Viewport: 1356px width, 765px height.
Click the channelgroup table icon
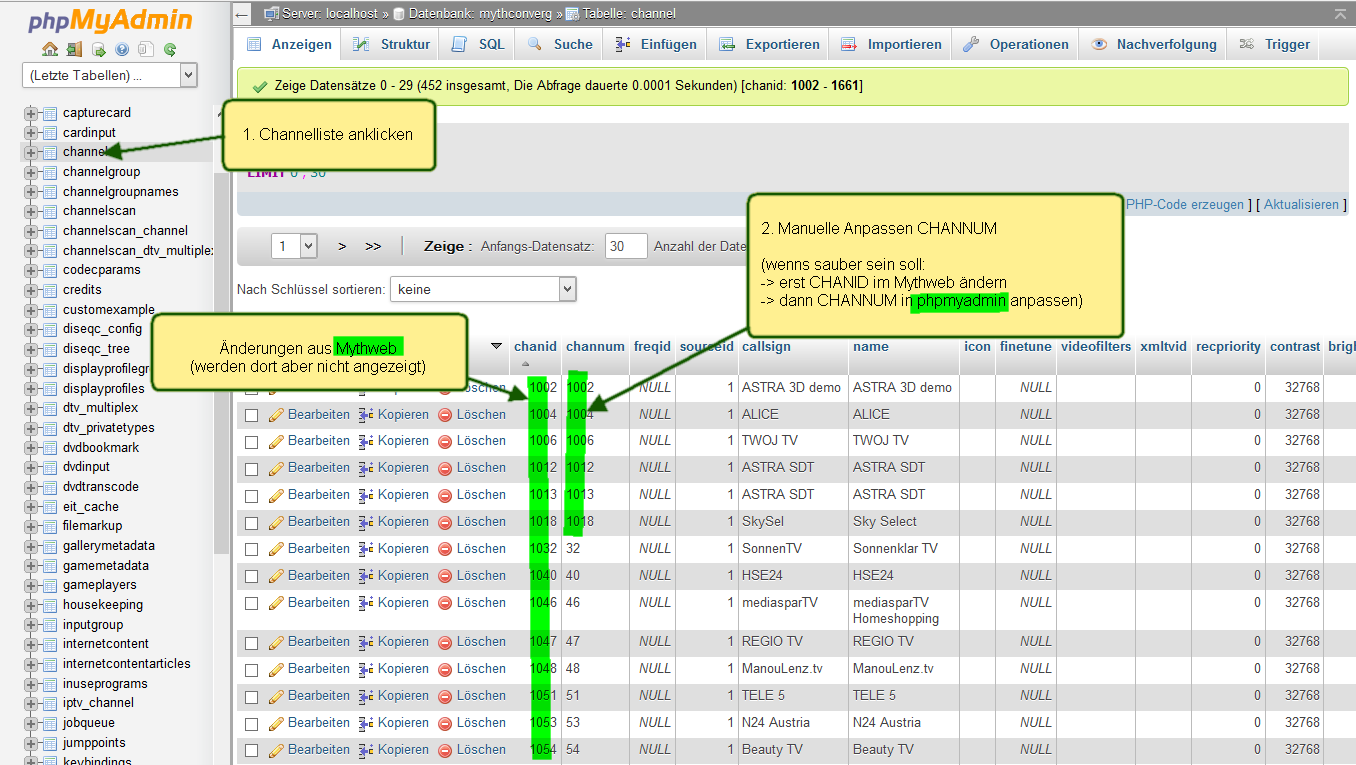pyautogui.click(x=49, y=172)
